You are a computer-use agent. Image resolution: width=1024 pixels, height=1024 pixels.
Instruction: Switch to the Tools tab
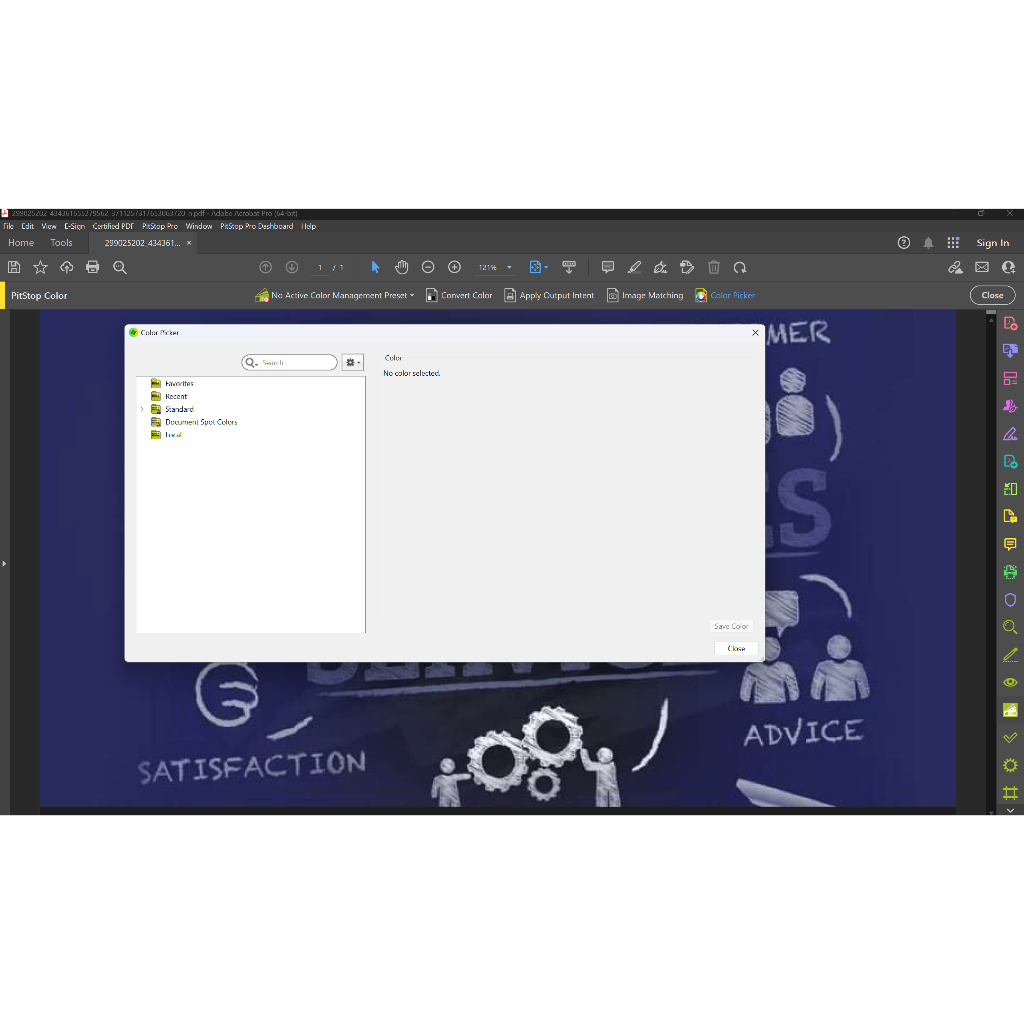coord(61,243)
